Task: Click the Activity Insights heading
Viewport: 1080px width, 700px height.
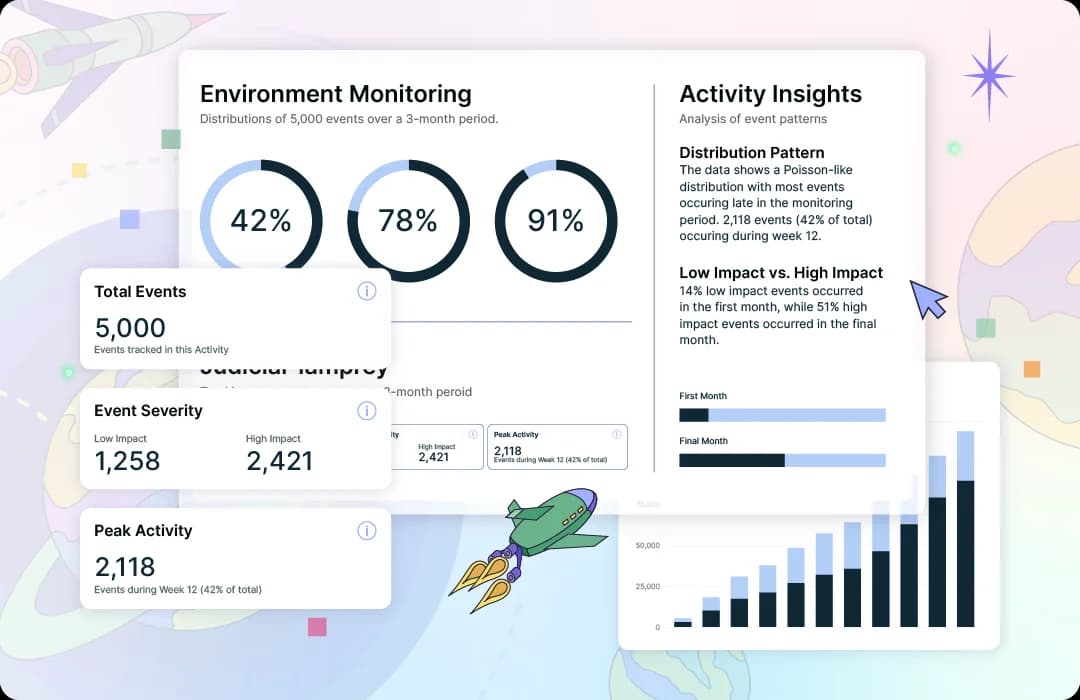Action: (770, 94)
